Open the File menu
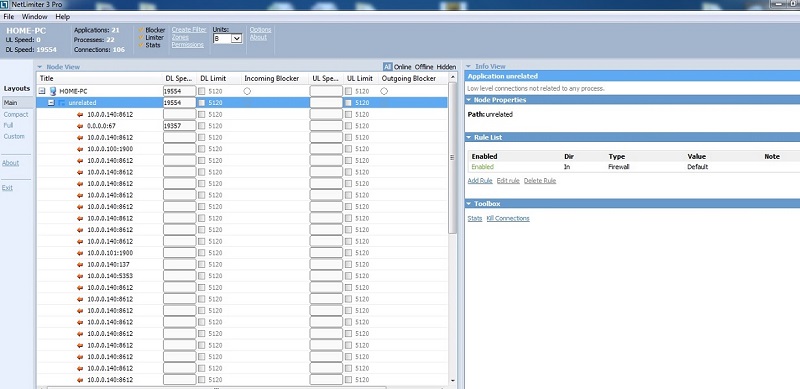The width and height of the screenshot is (800, 389). 9,17
